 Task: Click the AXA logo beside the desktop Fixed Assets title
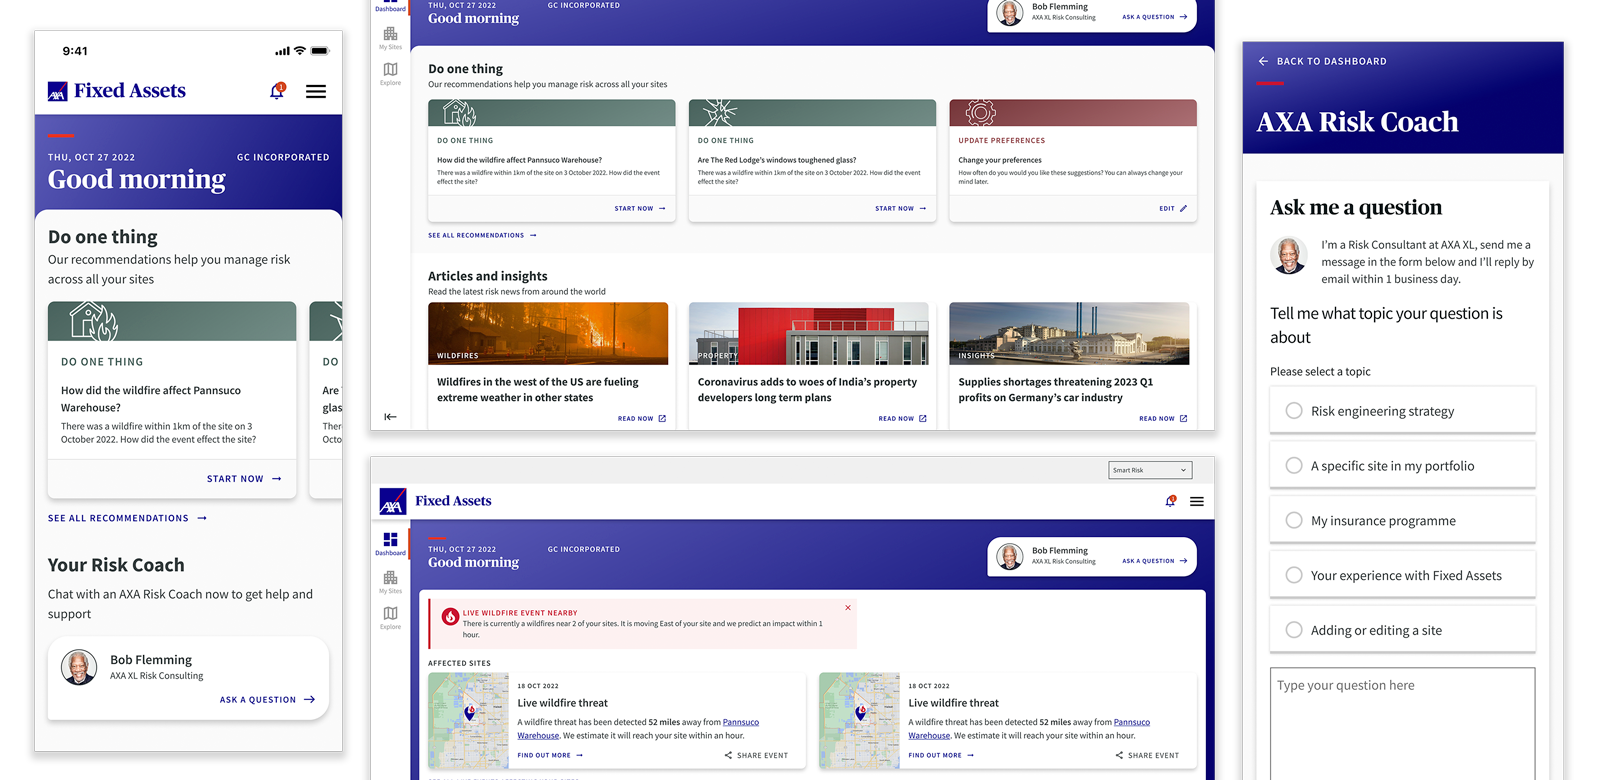[x=393, y=501]
